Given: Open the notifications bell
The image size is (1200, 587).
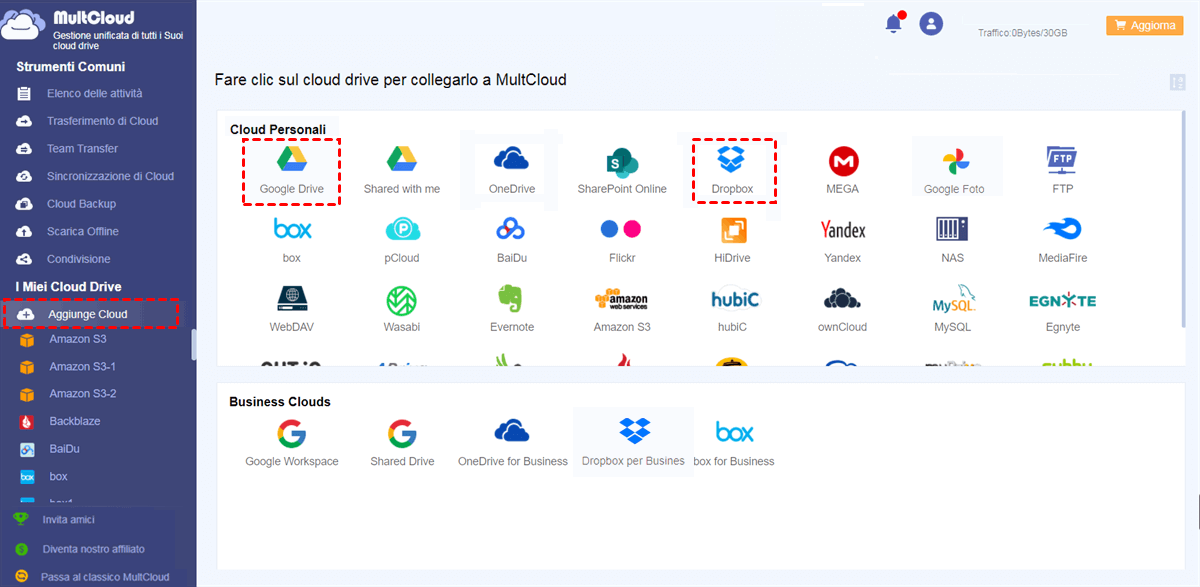Looking at the screenshot, I should 894,24.
